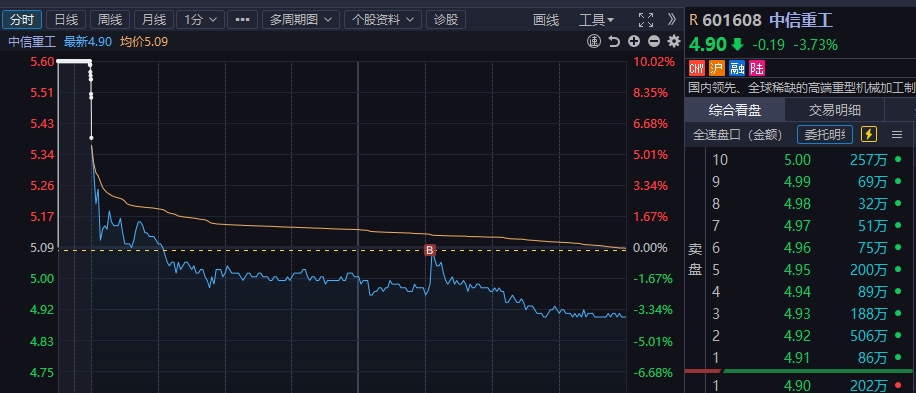Viewport: 916px width, 393px height.
Task: Switch chart to 日线 daily view
Action: (66, 20)
